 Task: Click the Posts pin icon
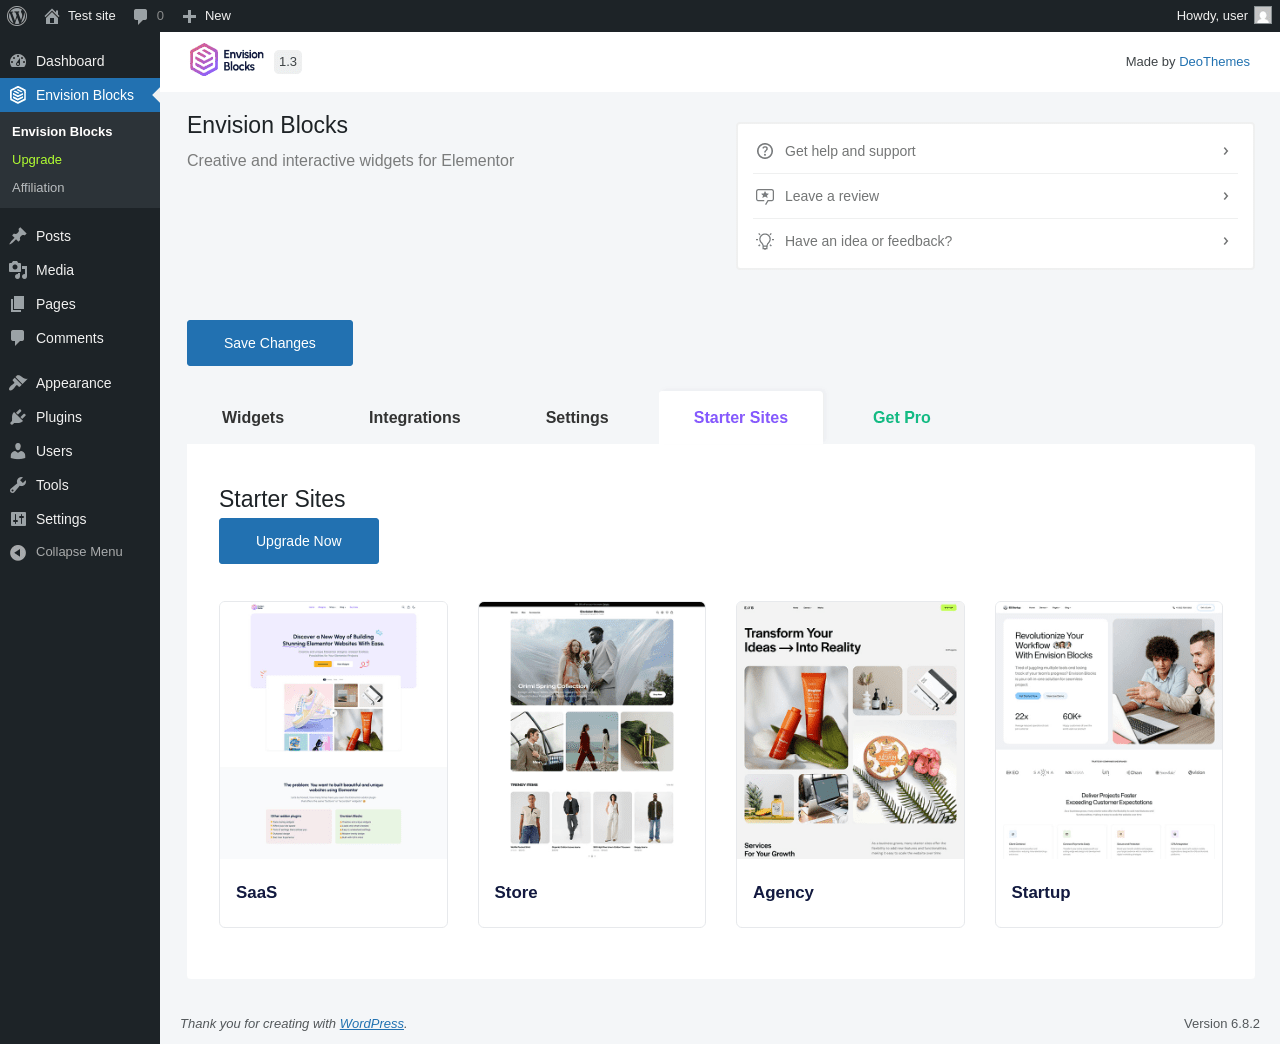tap(18, 236)
